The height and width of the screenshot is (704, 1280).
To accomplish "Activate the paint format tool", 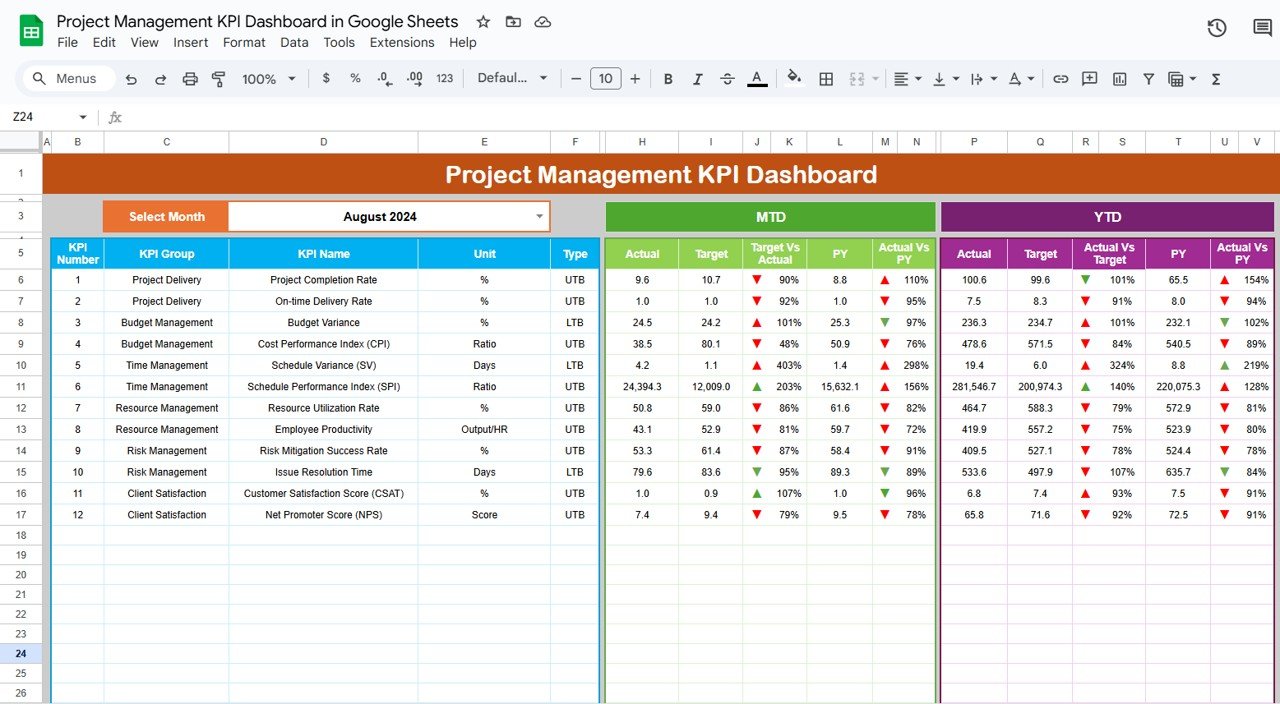I will coord(219,79).
